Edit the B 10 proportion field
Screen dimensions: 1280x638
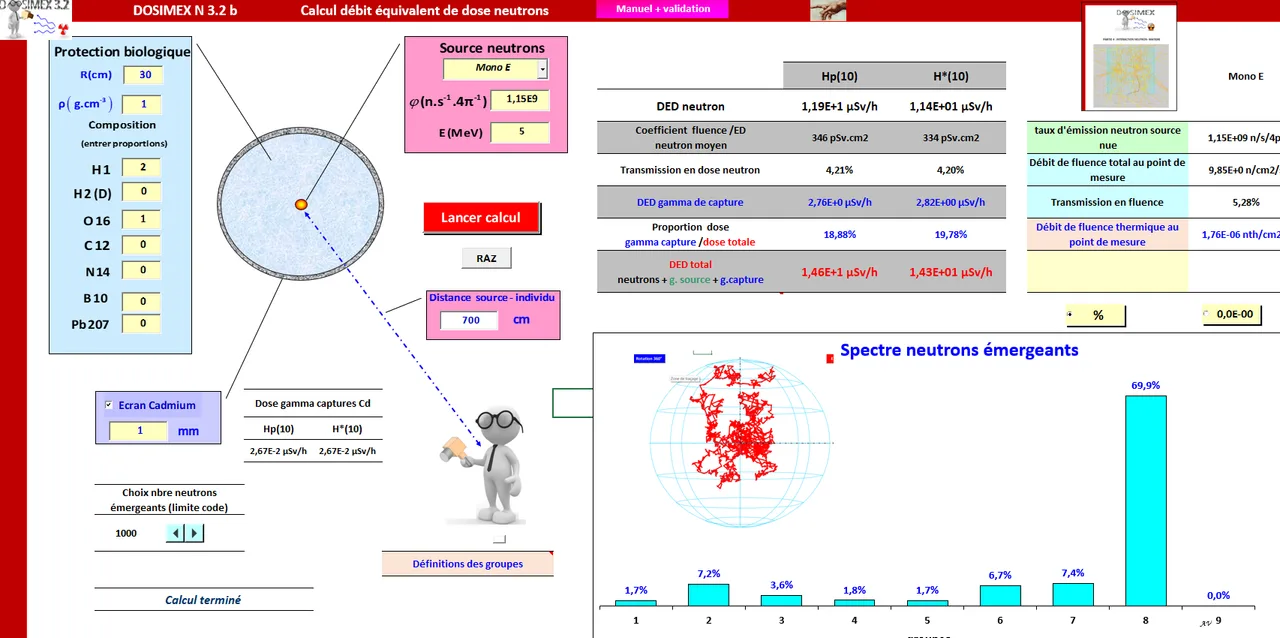(x=143, y=301)
